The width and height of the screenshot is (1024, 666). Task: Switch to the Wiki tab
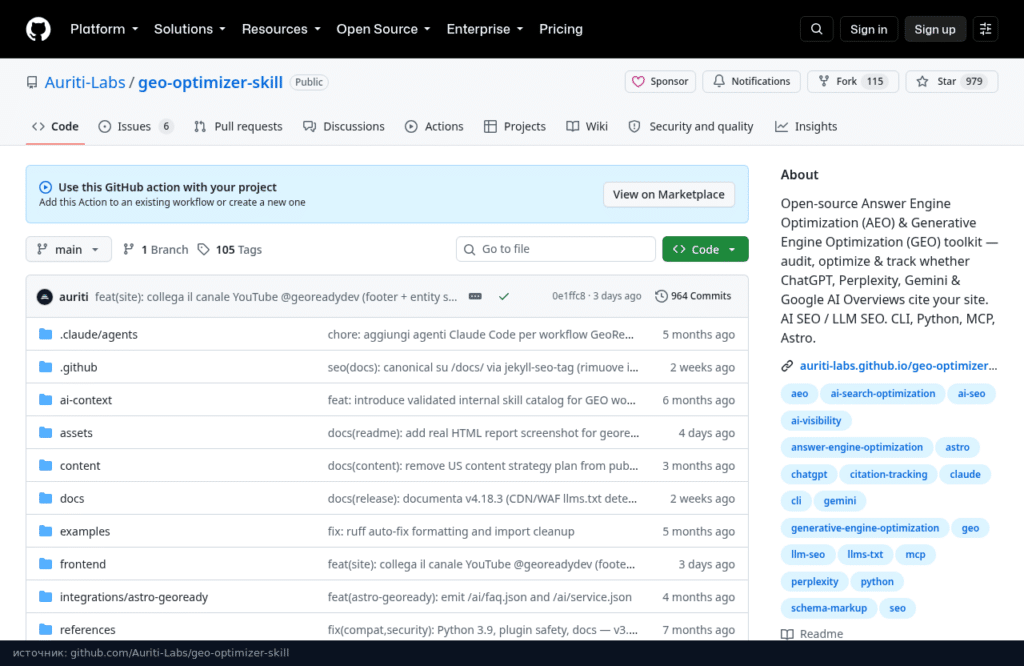[587, 127]
